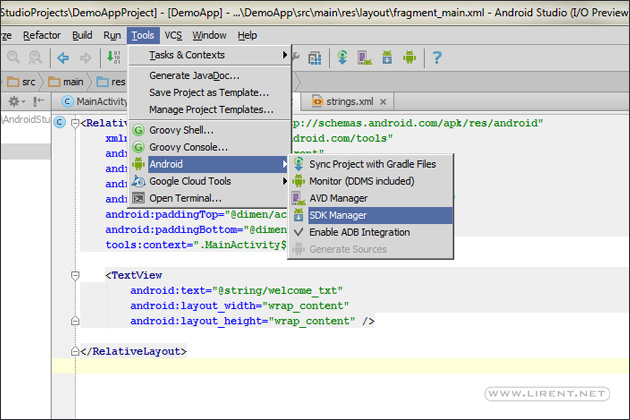The width and height of the screenshot is (630, 420).
Task: Navigate forward with the right arrow
Action: pos(85,58)
